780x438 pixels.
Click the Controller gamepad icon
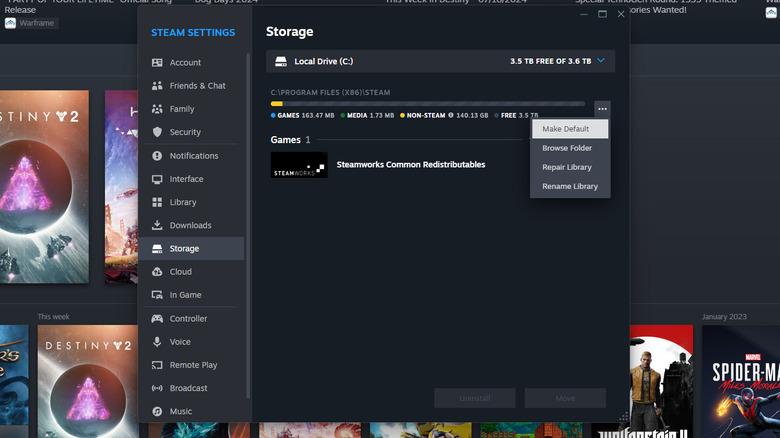157,319
